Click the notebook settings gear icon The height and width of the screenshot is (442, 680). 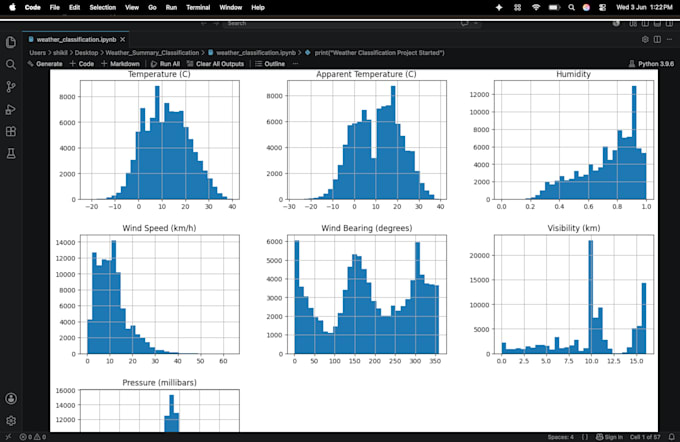pyautogui.click(x=645, y=39)
